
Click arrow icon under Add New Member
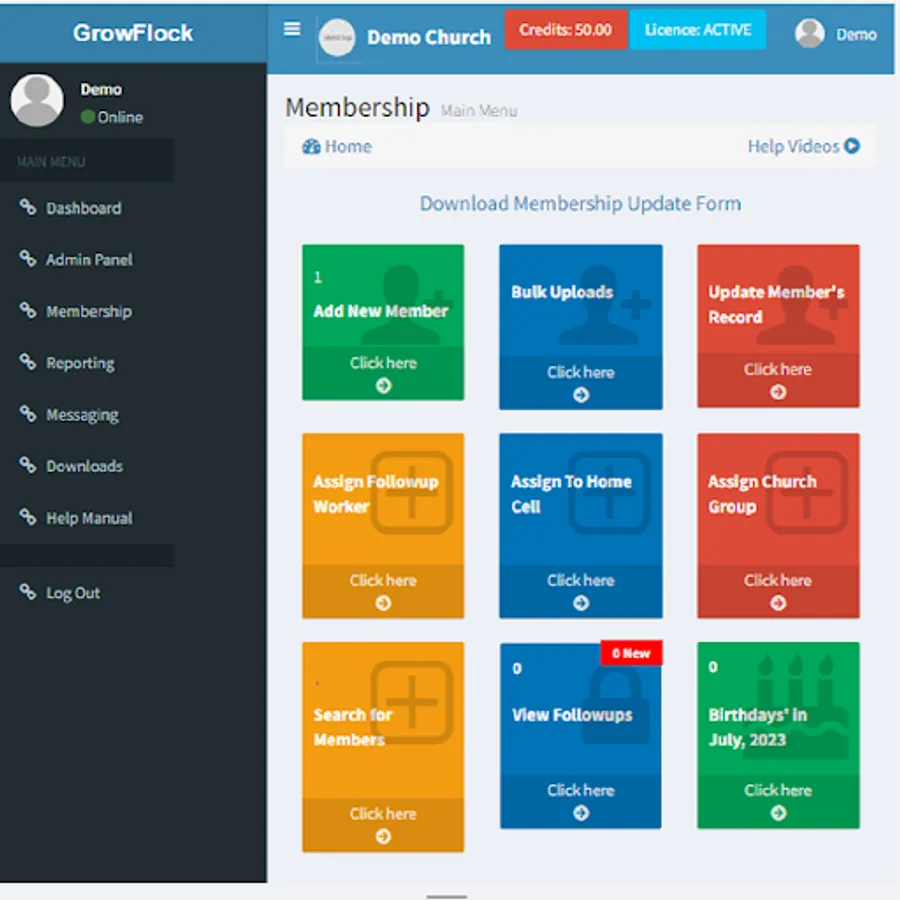383,386
